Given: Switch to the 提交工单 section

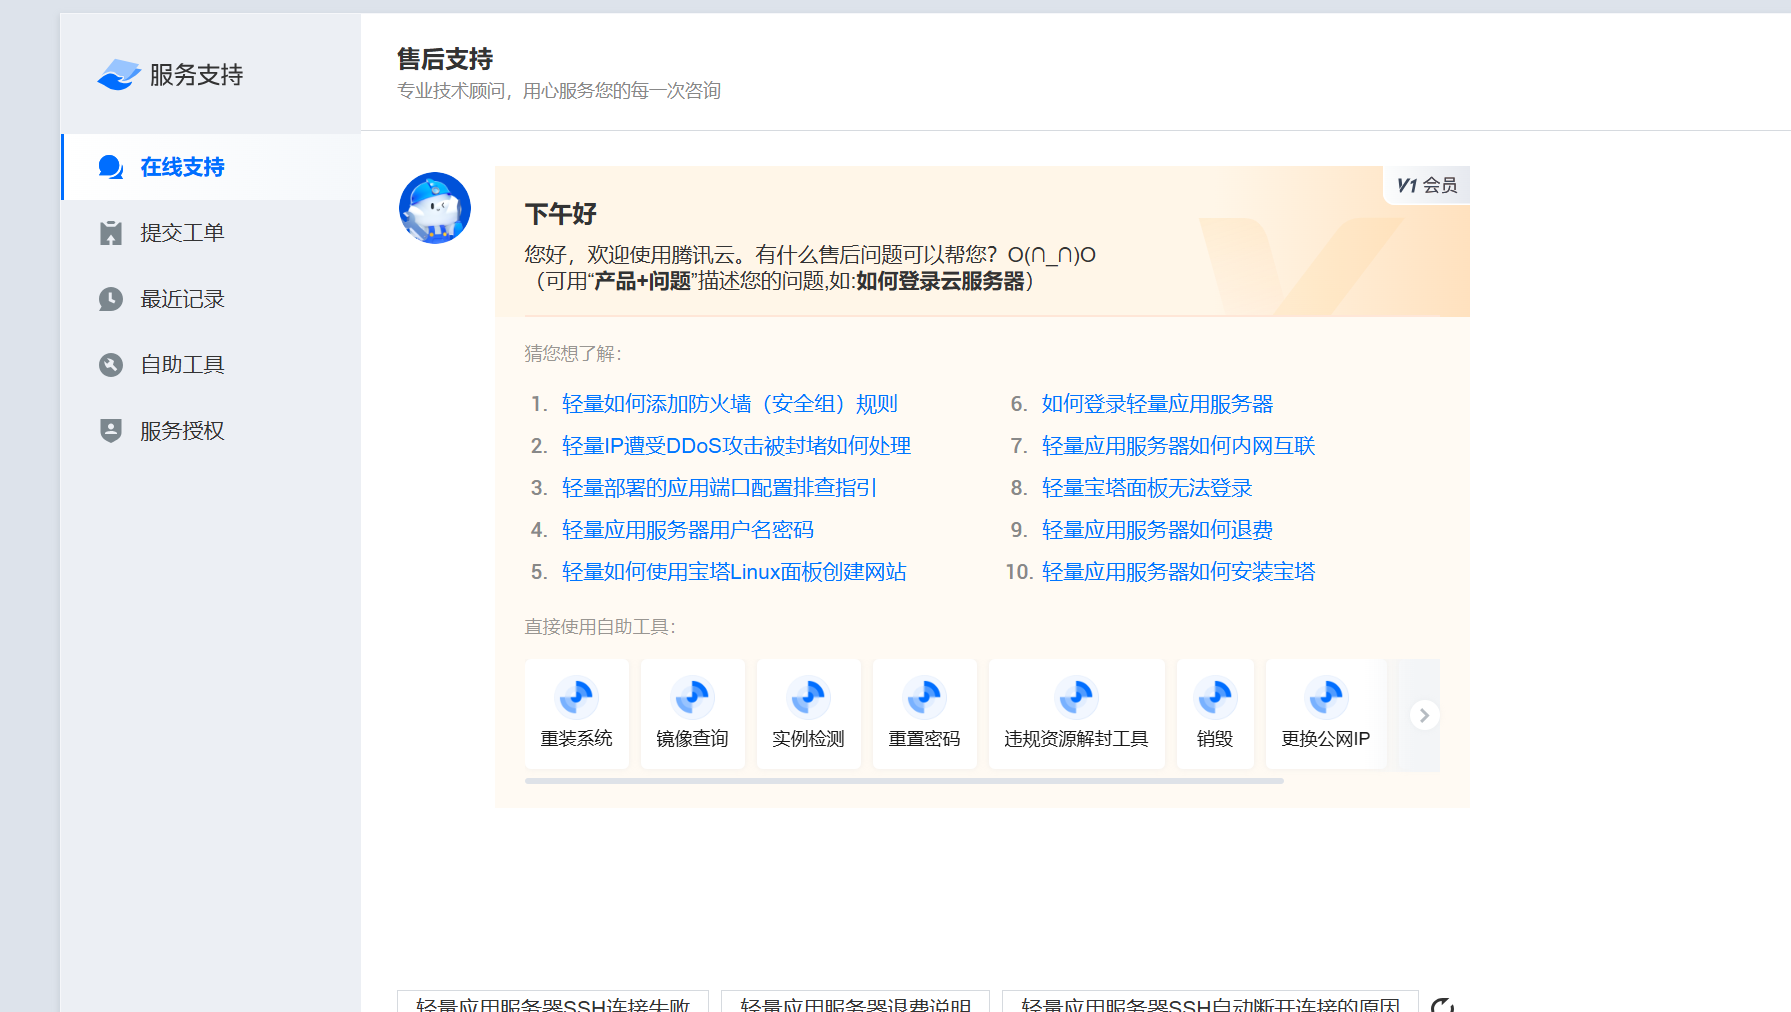Looking at the screenshot, I should 182,232.
